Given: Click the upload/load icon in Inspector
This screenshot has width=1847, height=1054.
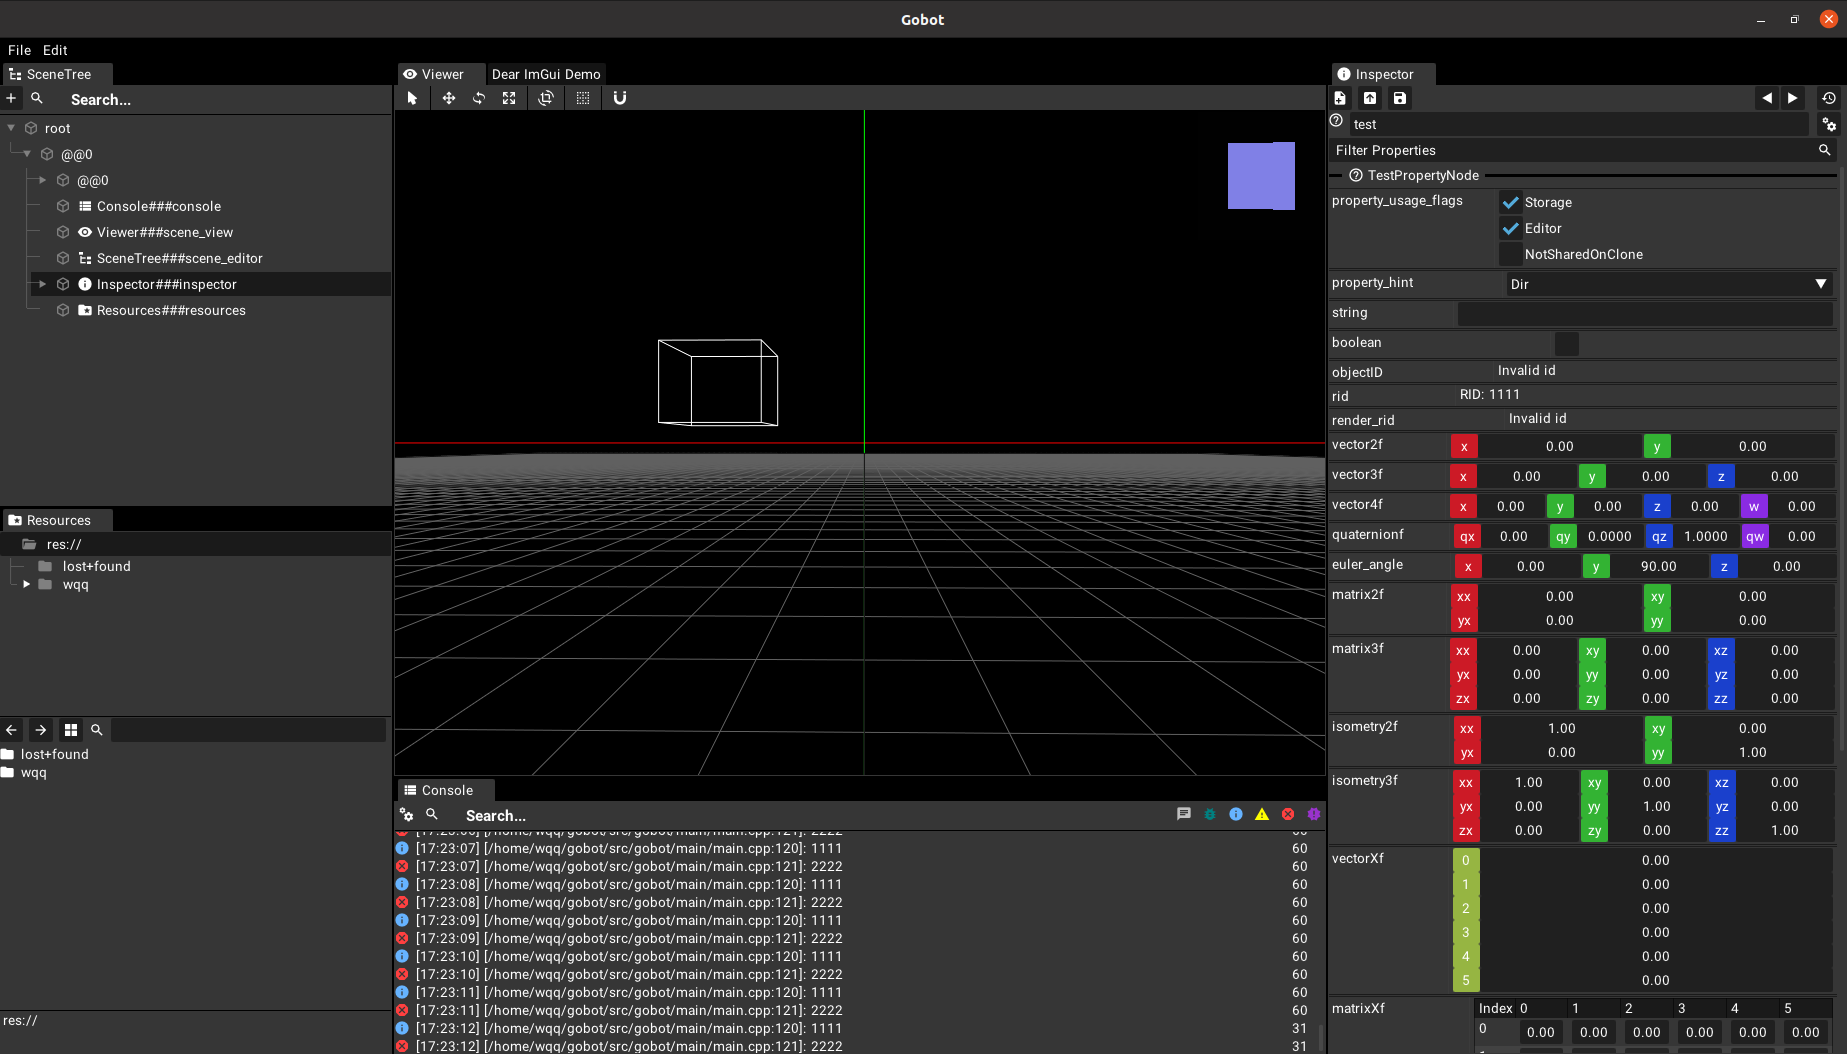Looking at the screenshot, I should tap(1370, 98).
